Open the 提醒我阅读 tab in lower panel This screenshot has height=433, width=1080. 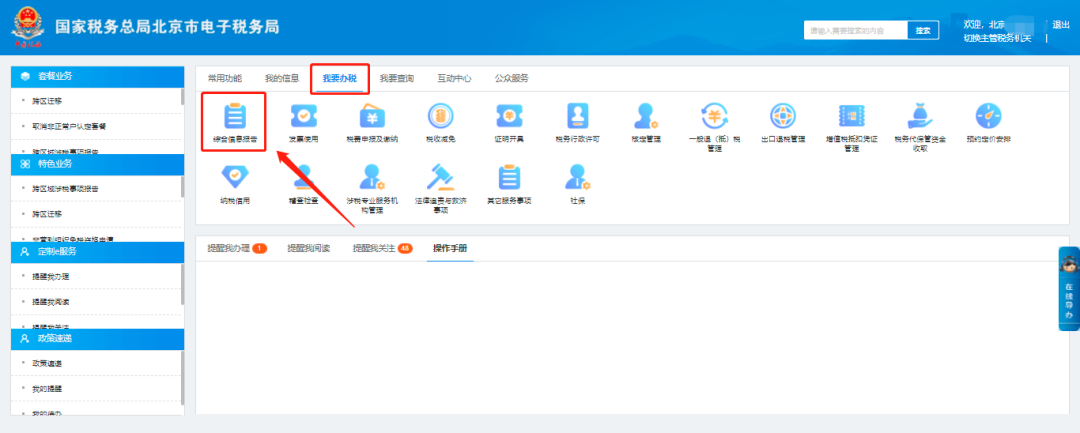[309, 249]
